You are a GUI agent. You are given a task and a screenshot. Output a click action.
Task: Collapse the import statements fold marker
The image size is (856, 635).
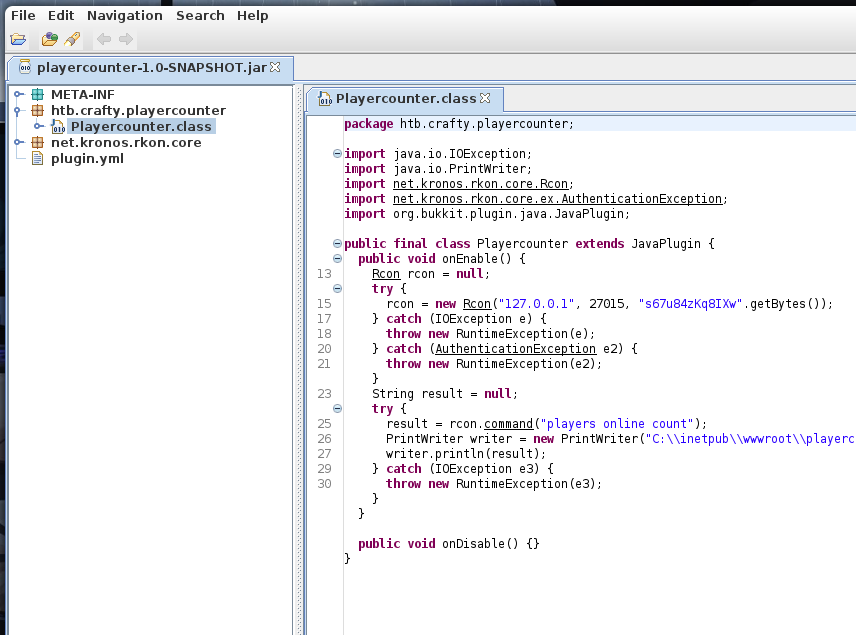[337, 154]
